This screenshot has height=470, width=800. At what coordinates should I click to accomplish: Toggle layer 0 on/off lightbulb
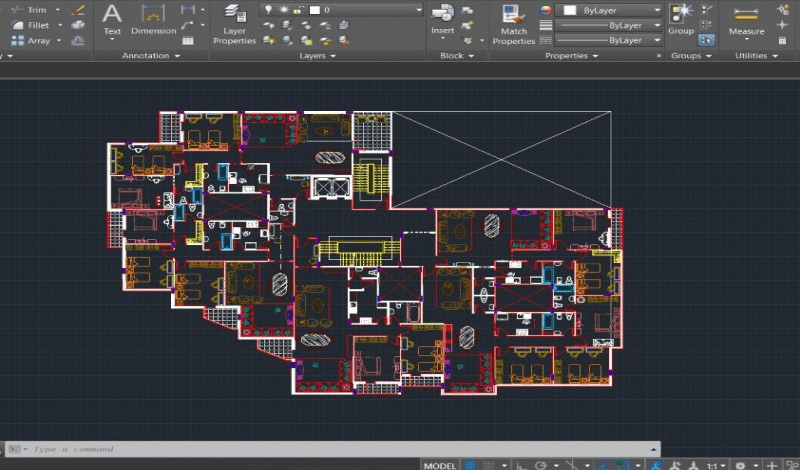(x=269, y=10)
